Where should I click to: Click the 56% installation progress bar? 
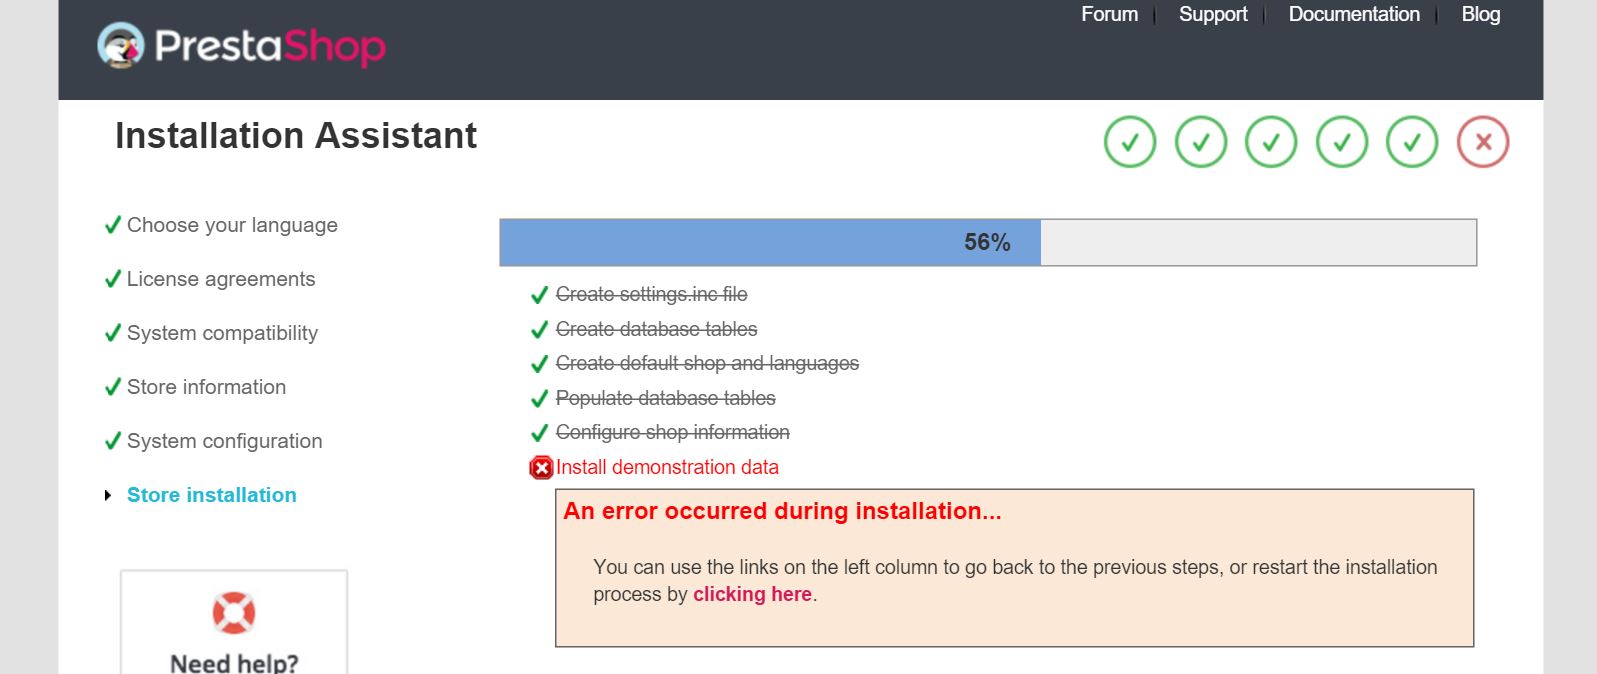[987, 242]
